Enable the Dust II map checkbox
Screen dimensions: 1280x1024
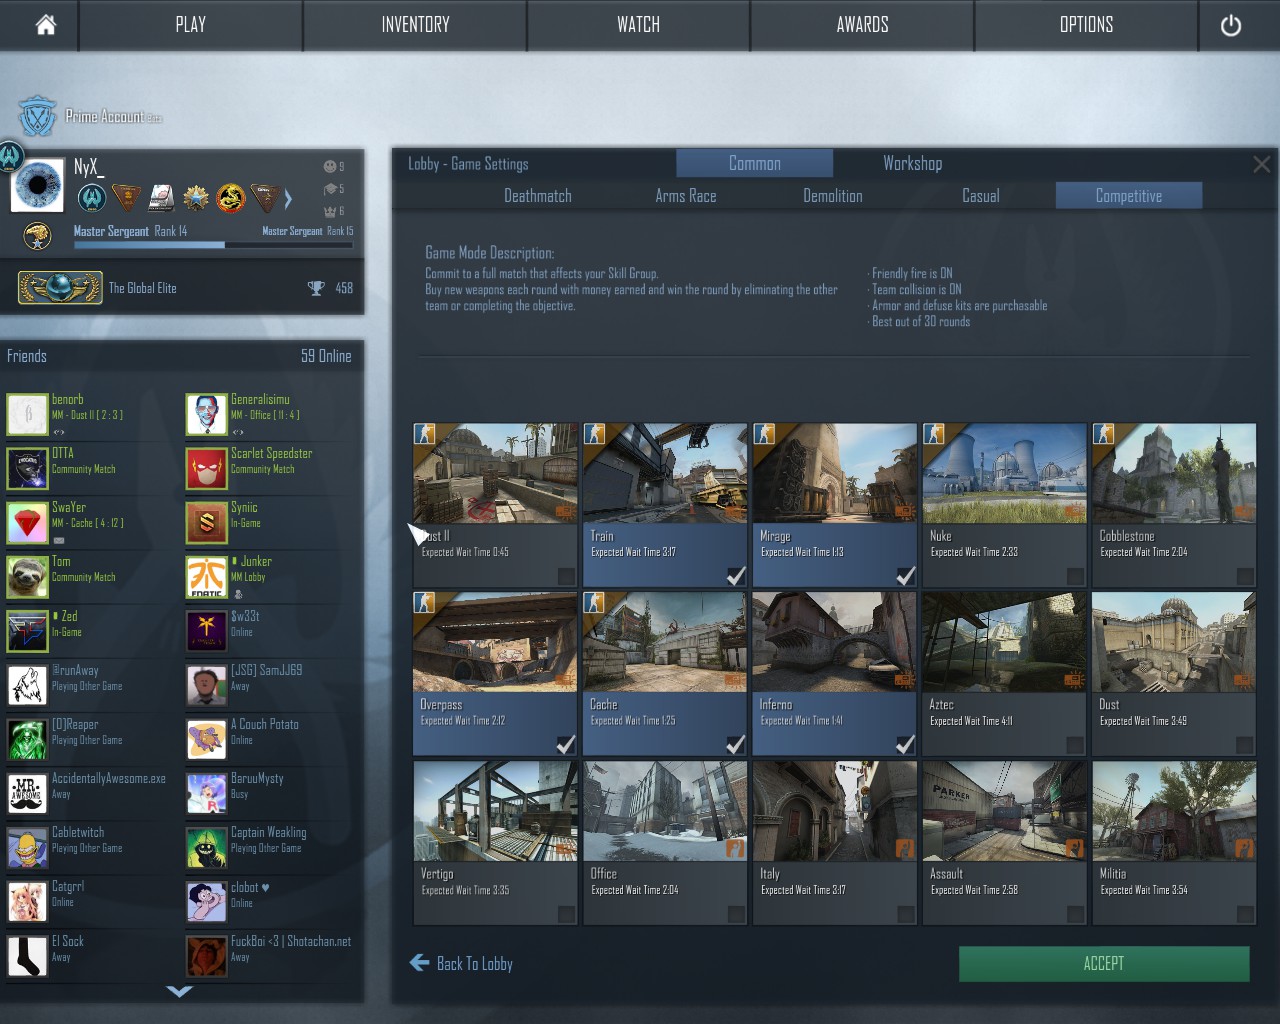[566, 576]
